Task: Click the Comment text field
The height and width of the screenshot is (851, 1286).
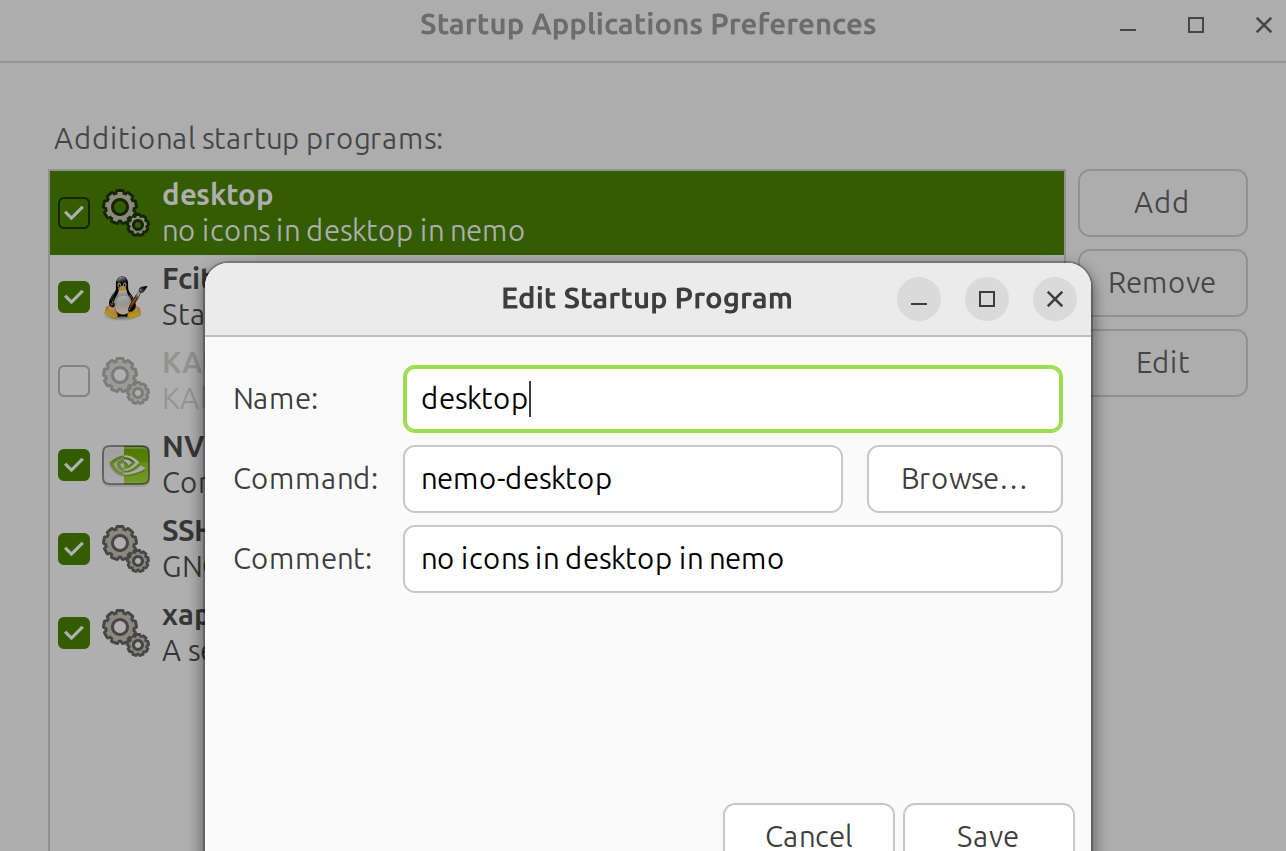Action: [x=733, y=559]
